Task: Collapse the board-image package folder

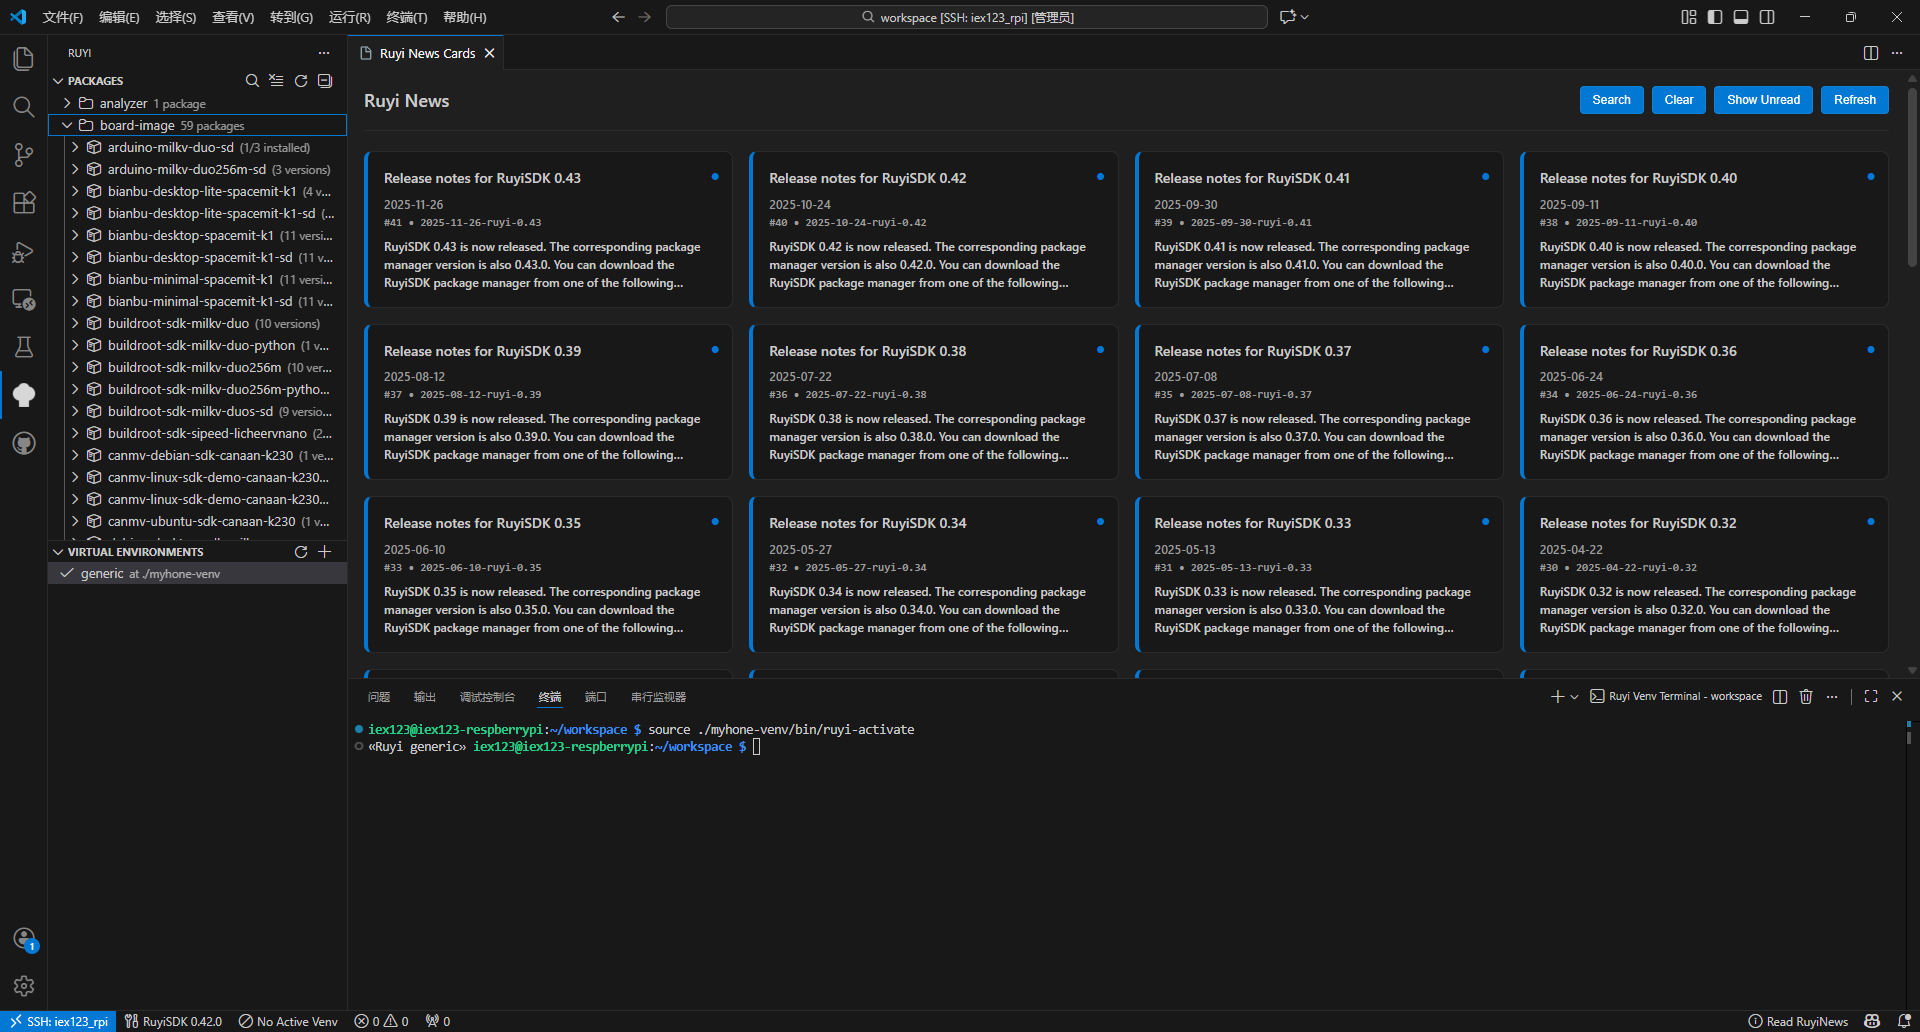Action: click(x=67, y=125)
